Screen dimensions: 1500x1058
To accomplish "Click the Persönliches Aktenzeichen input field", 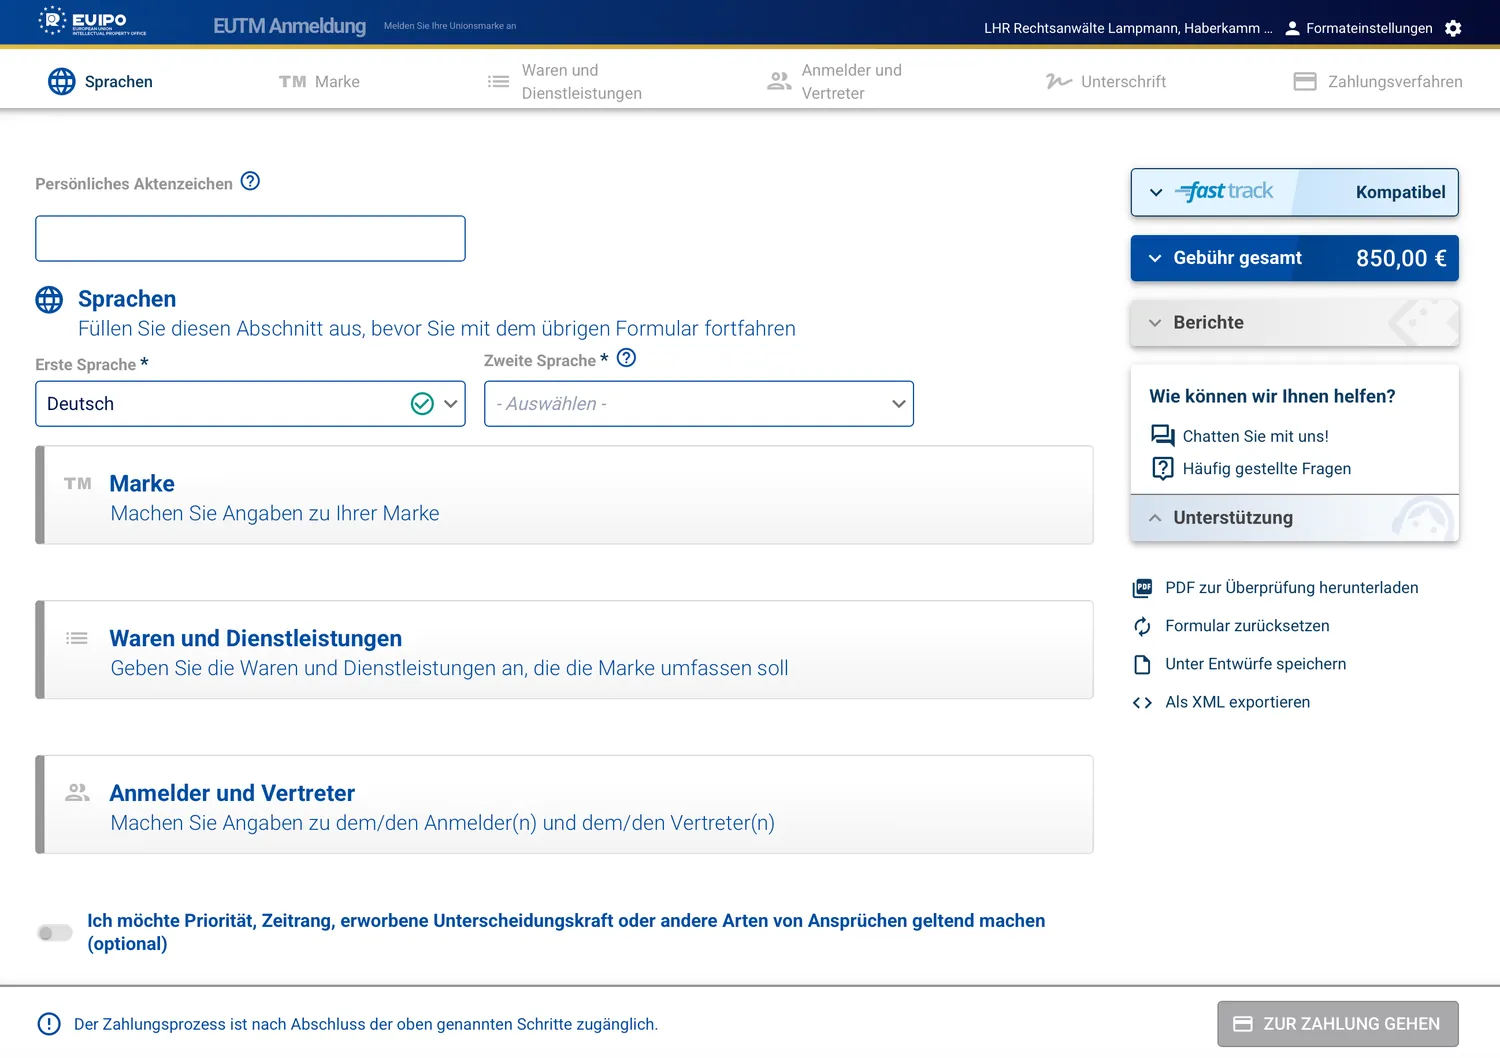I will (250, 239).
